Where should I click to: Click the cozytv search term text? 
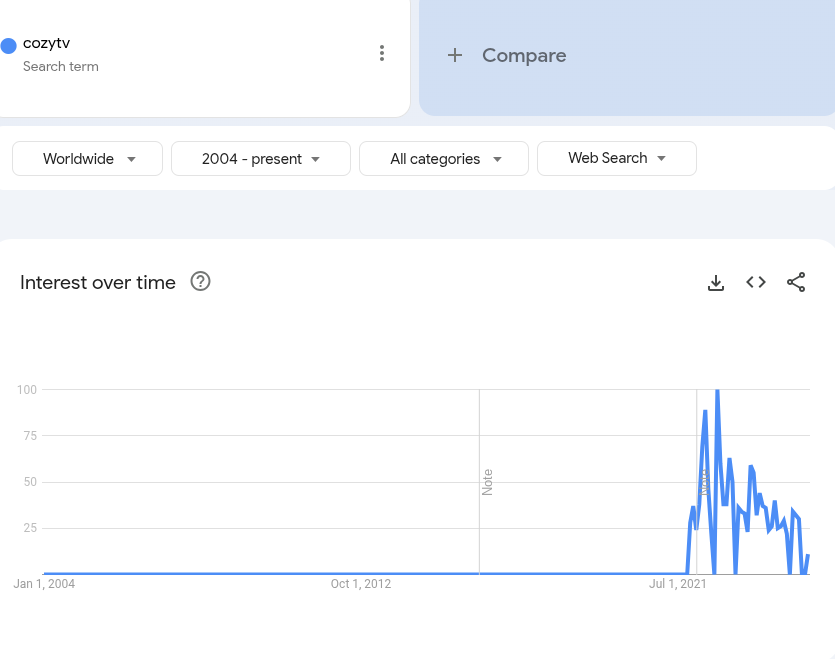click(x=46, y=43)
